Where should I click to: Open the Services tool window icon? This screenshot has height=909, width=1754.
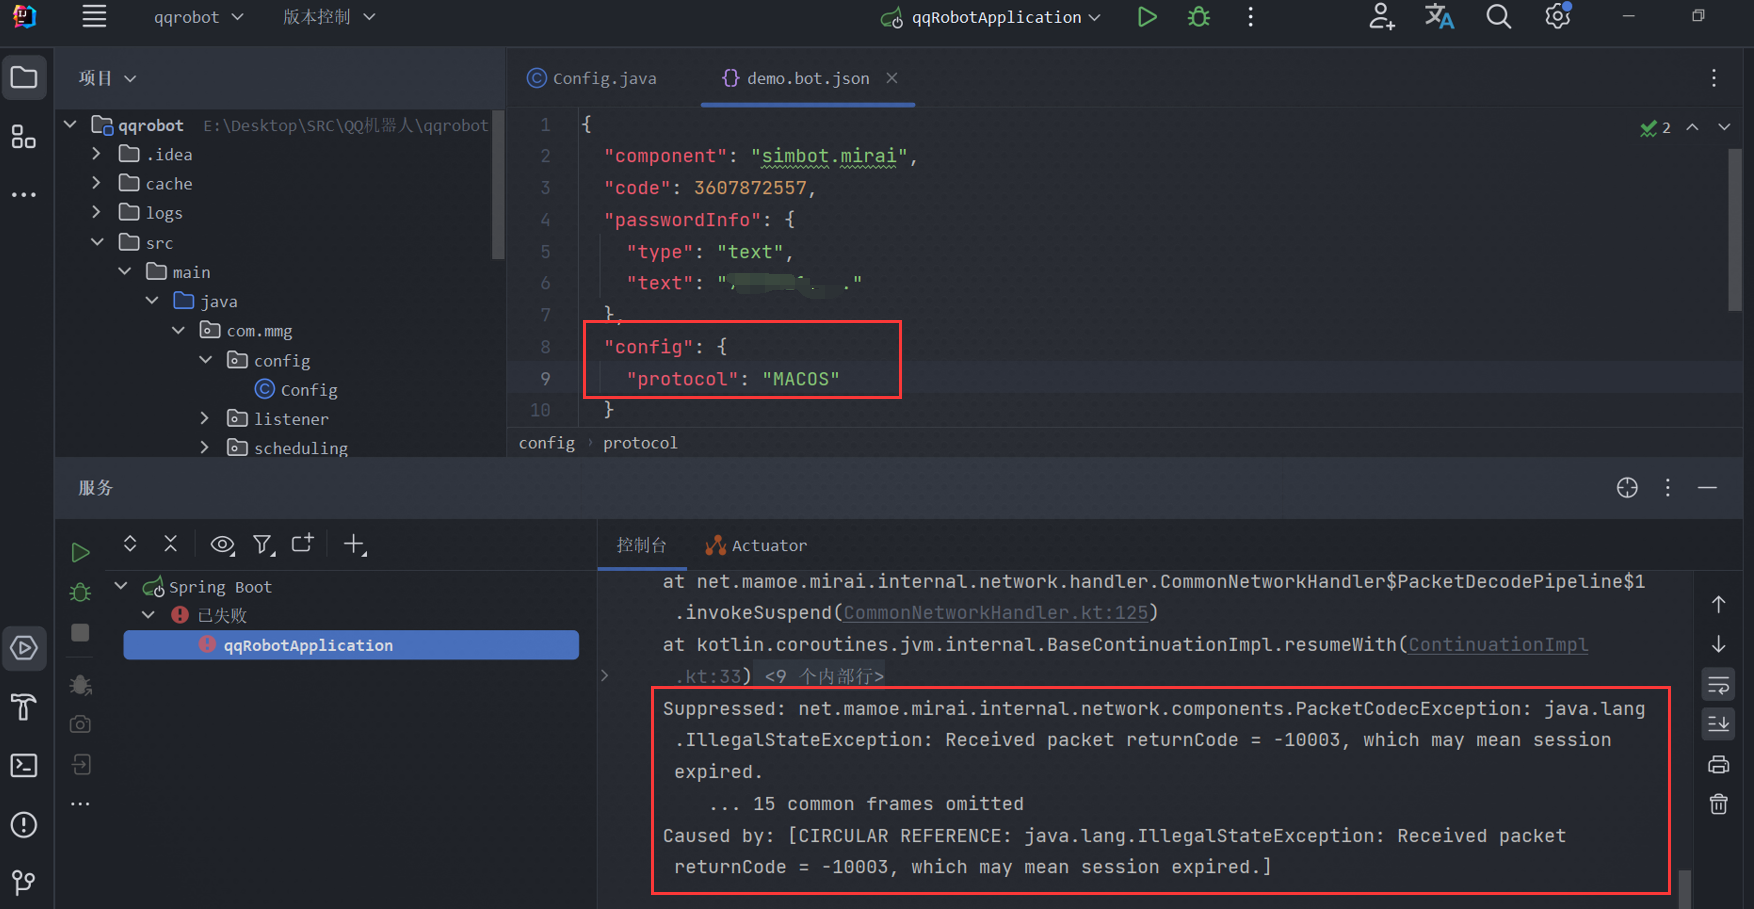pyautogui.click(x=24, y=648)
